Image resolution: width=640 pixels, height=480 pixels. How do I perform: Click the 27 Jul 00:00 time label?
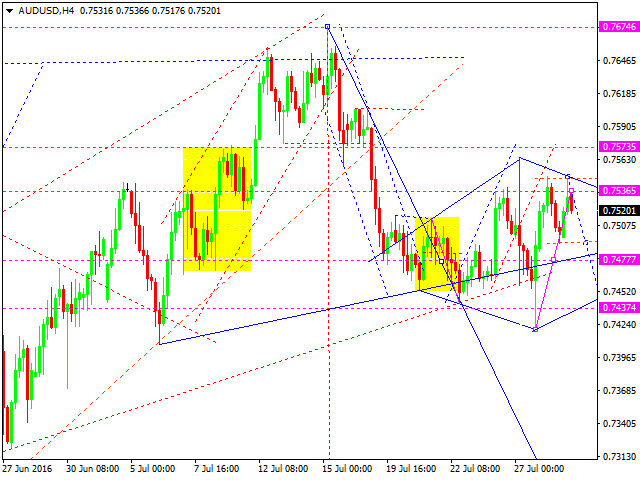pos(539,469)
